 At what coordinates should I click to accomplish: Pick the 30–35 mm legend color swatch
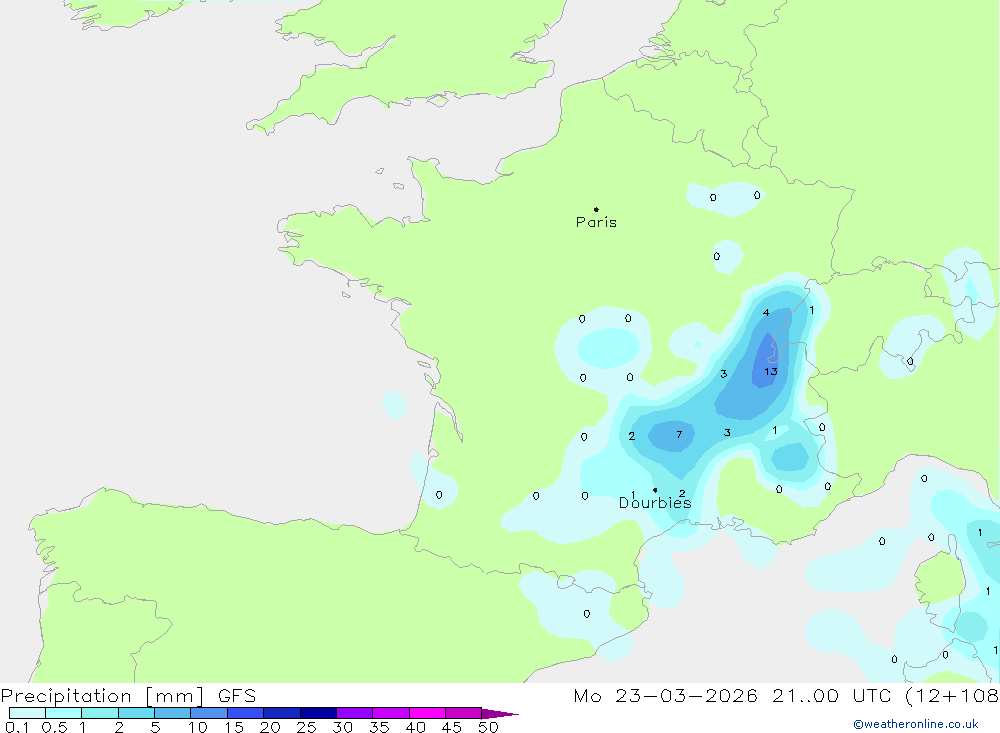click(x=355, y=713)
